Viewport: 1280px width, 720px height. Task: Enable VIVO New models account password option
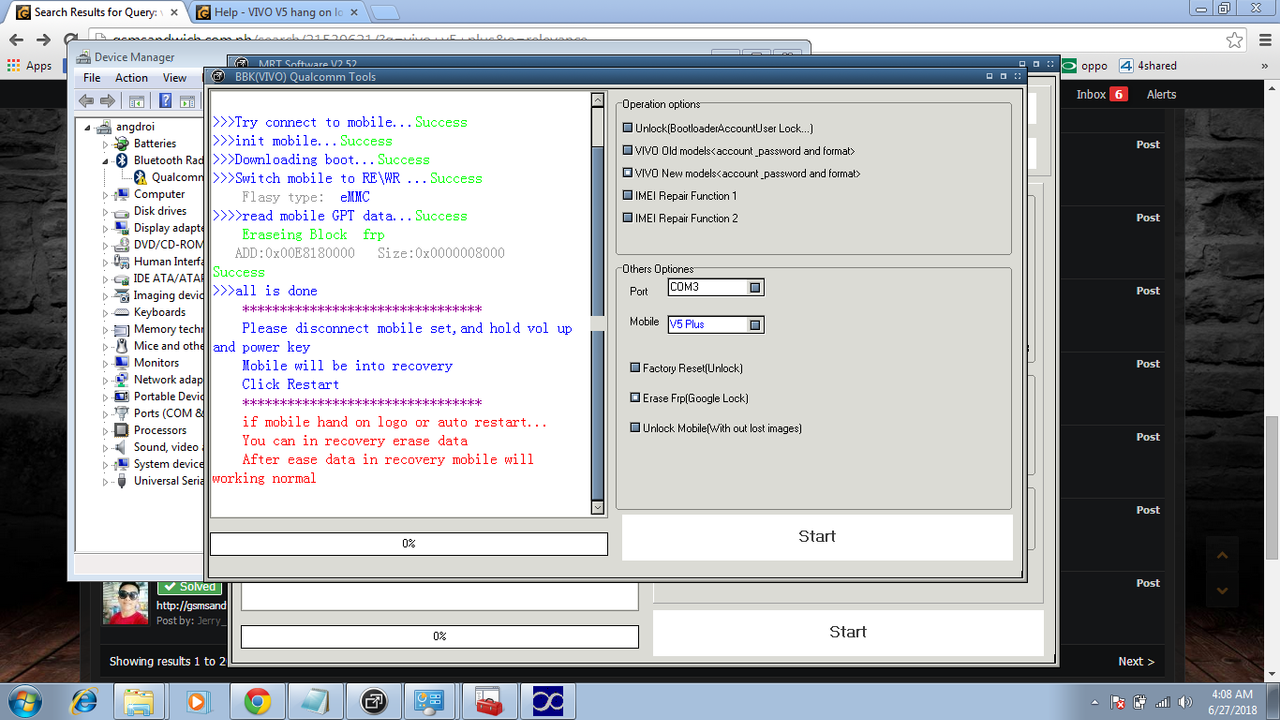(628, 173)
